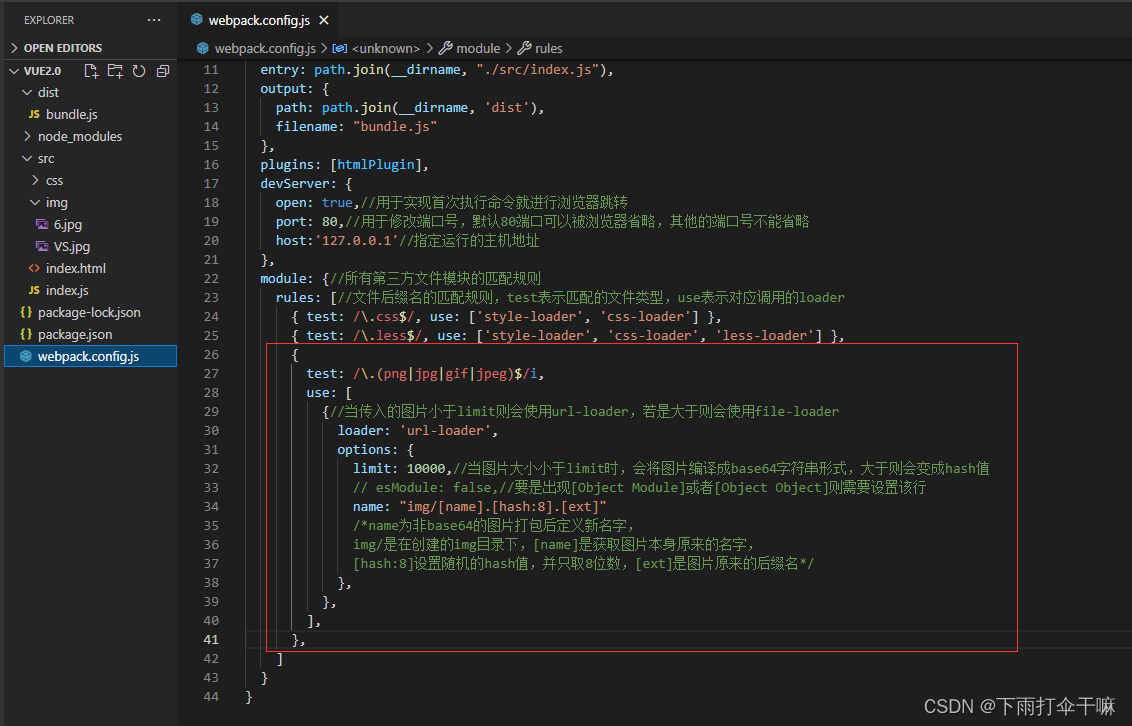Screen dimensions: 1132x726
Task: Close the webpack.config.js editor tab
Action: pos(324,20)
